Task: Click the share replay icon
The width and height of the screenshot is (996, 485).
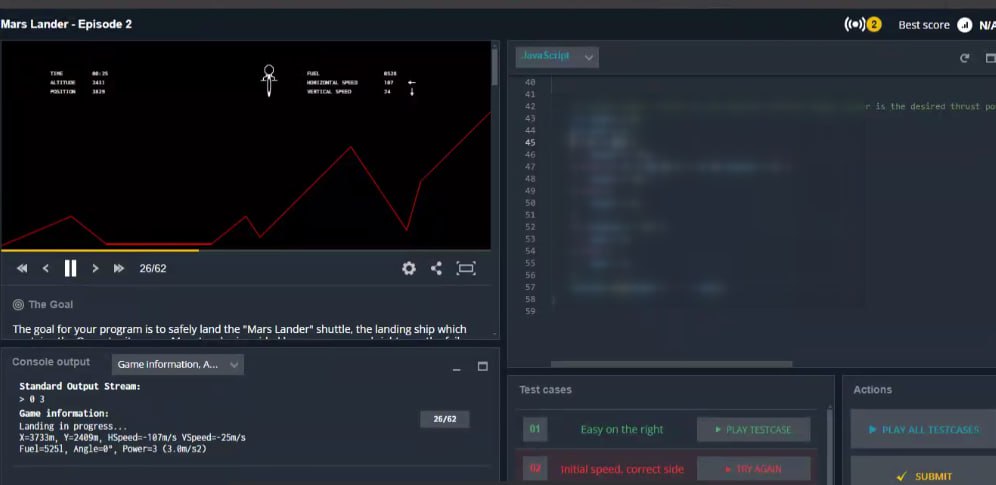Action: click(x=436, y=268)
